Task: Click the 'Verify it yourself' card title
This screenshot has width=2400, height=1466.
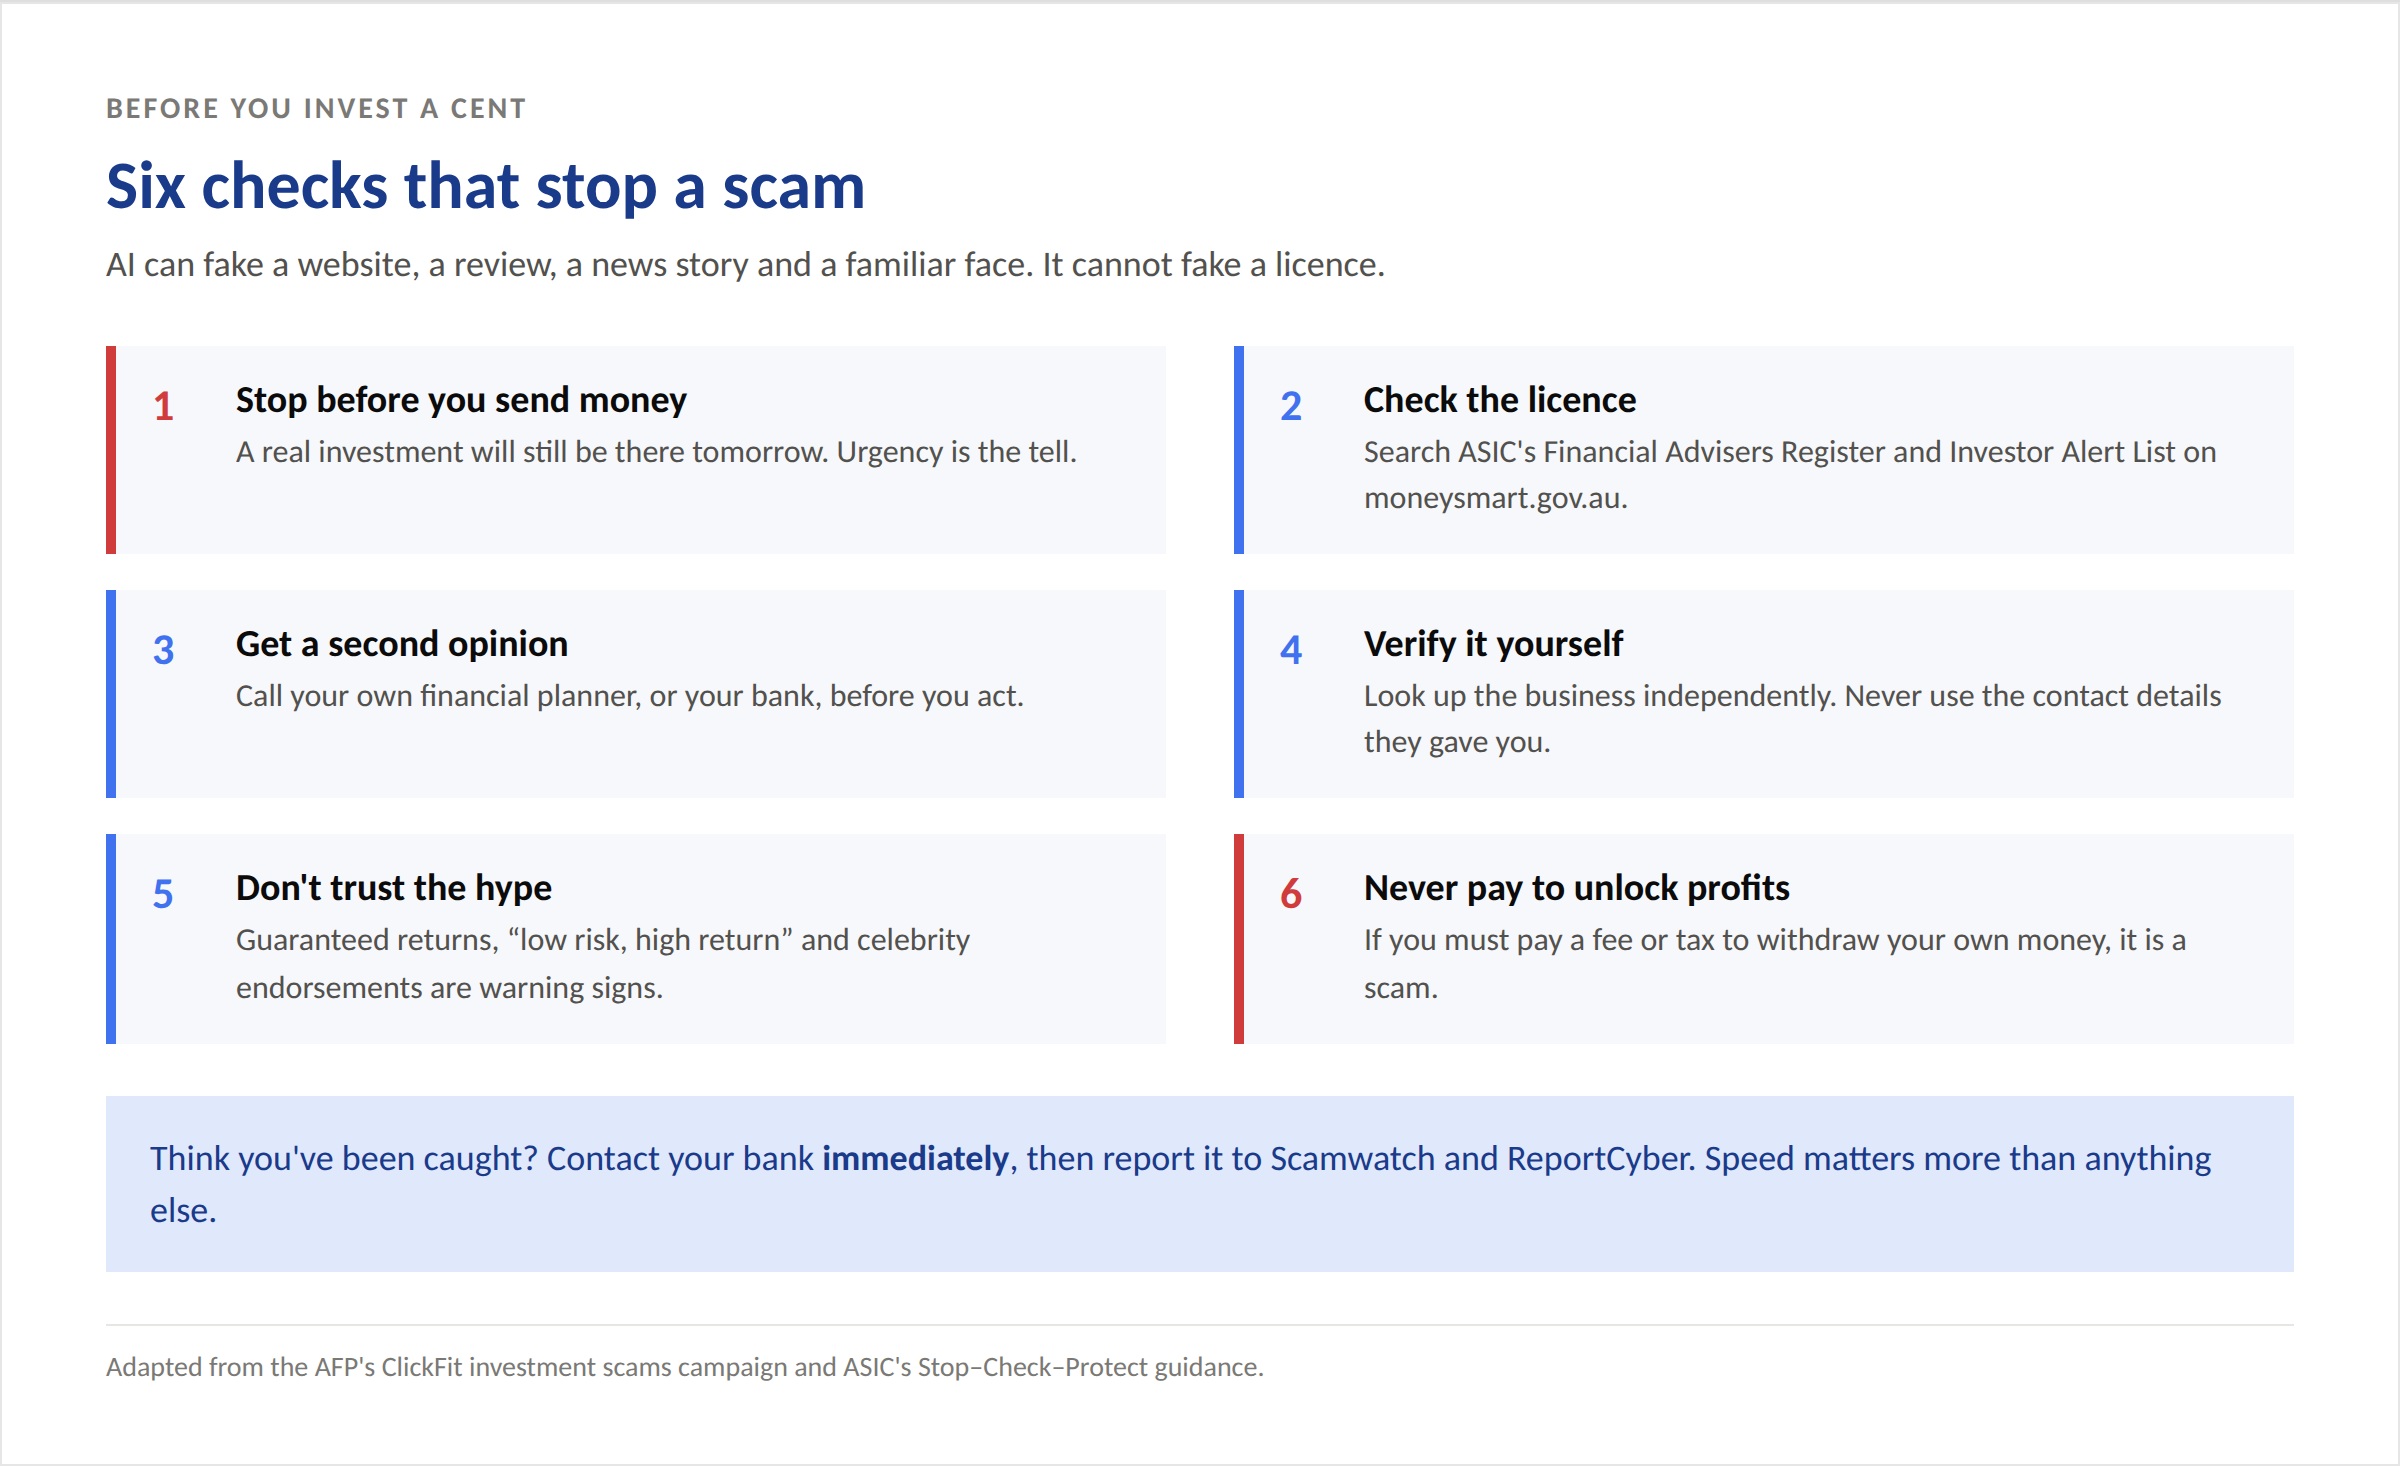Action: [x=1493, y=644]
